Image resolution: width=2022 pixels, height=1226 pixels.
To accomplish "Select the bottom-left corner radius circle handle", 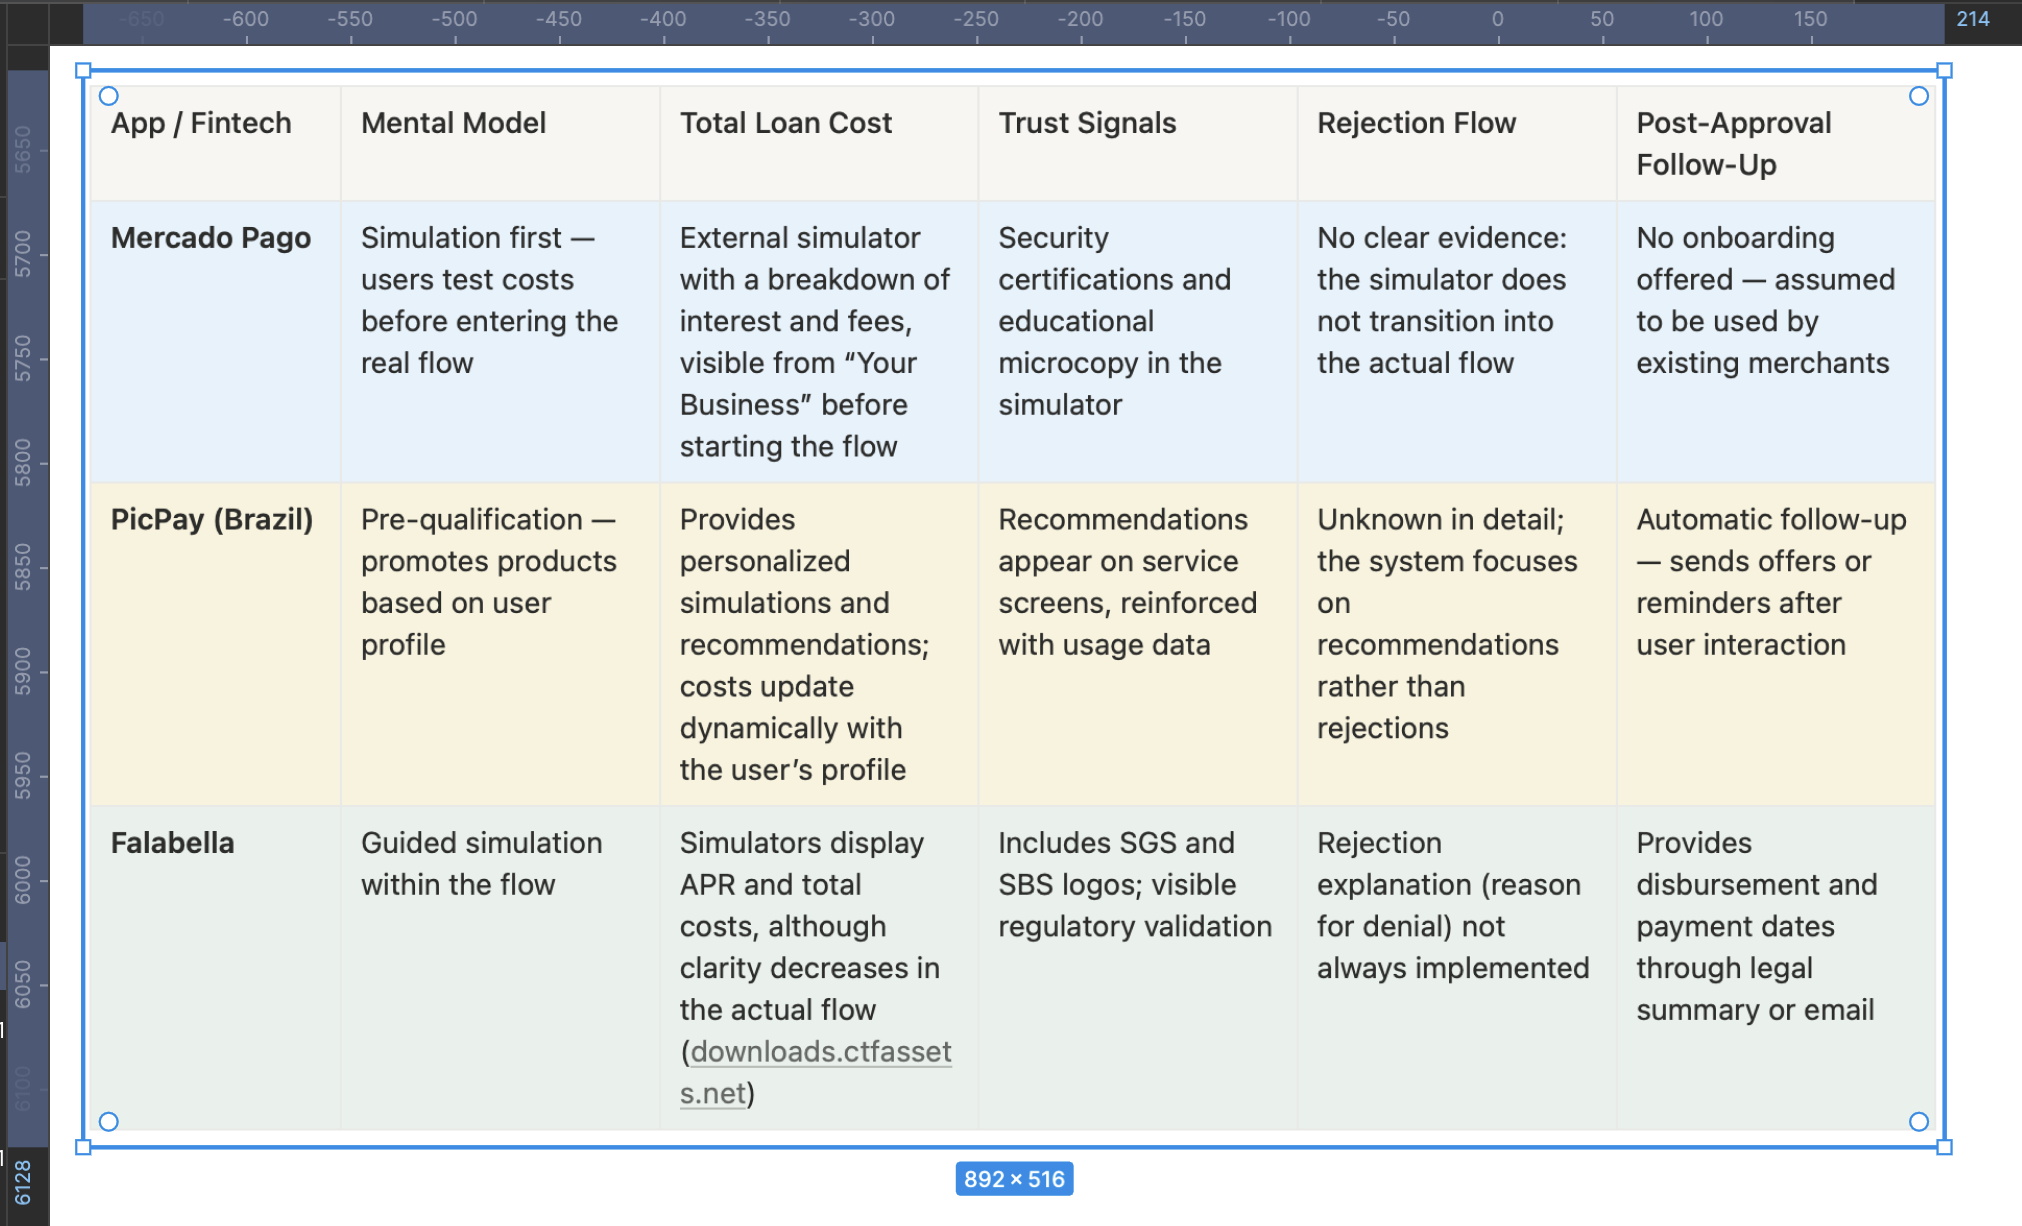I will click(x=109, y=1121).
